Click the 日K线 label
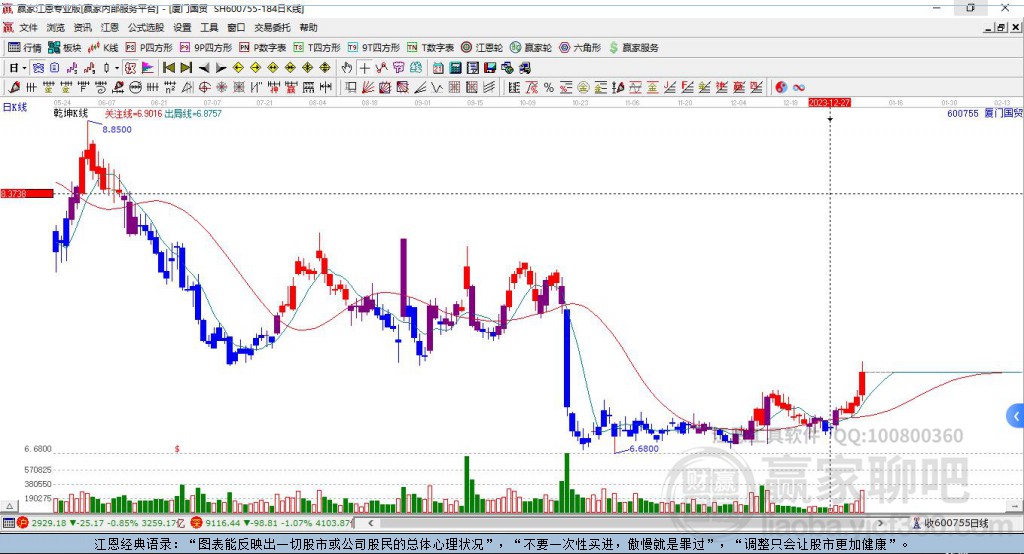Viewport: 1024px width, 554px height. (x=14, y=107)
